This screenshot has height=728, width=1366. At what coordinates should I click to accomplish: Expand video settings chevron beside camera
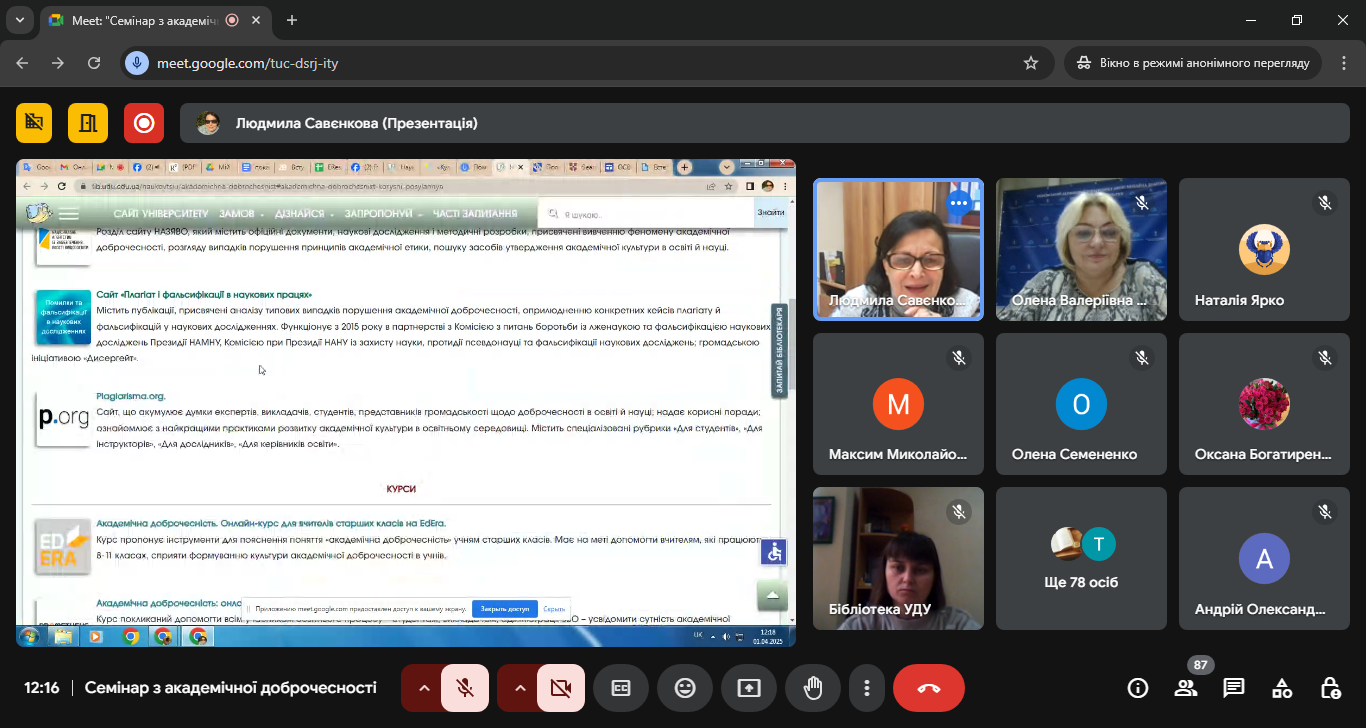tap(519, 688)
